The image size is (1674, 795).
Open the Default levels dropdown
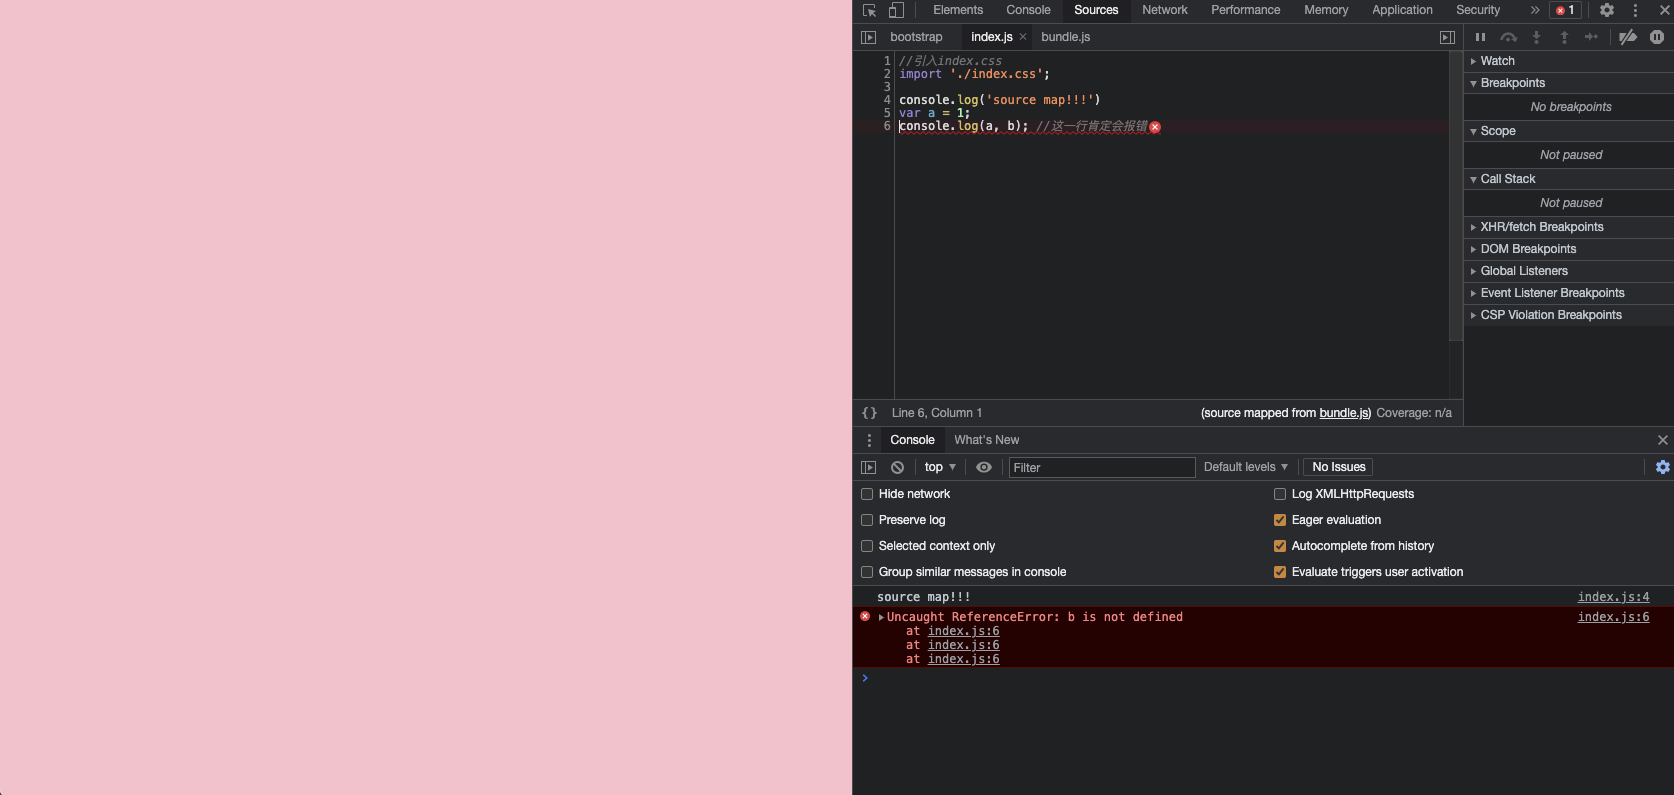[1246, 467]
